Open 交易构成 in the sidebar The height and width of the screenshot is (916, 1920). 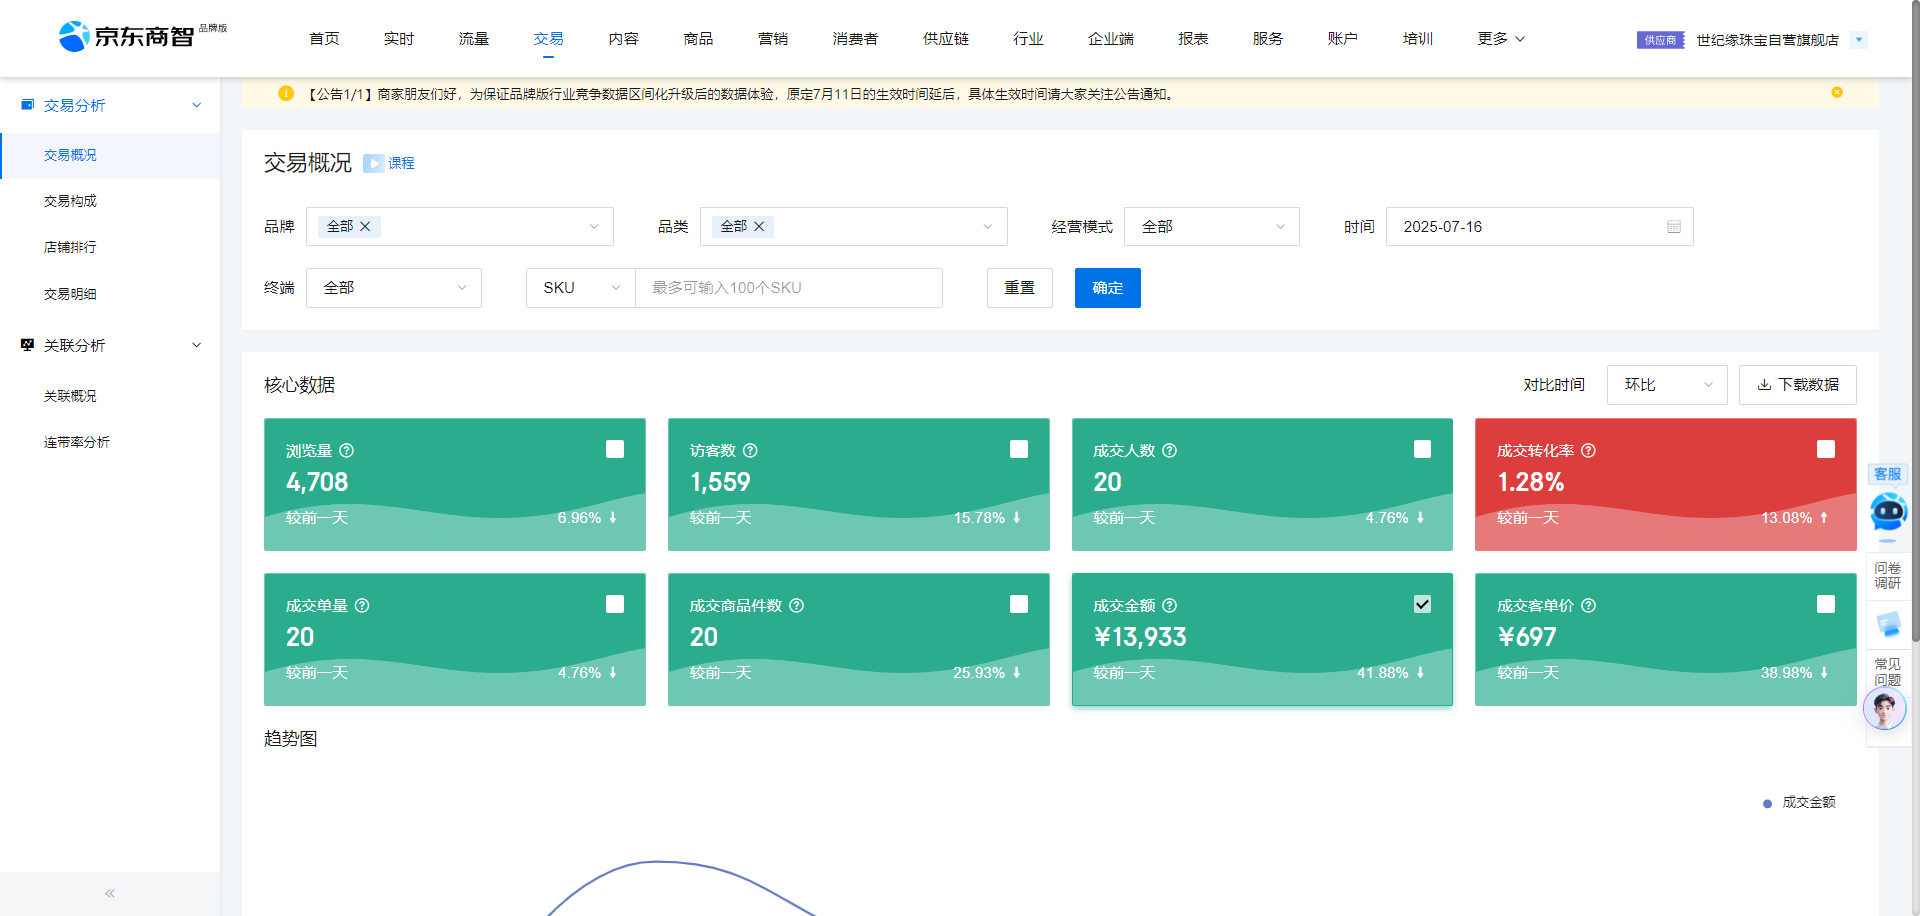tap(70, 201)
